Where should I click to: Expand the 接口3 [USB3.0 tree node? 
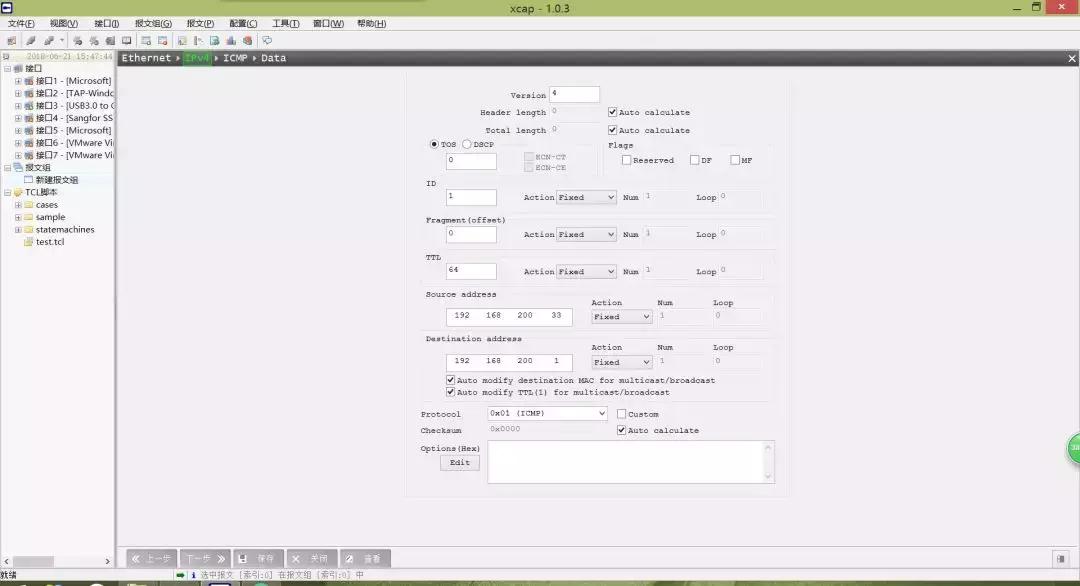[18, 105]
